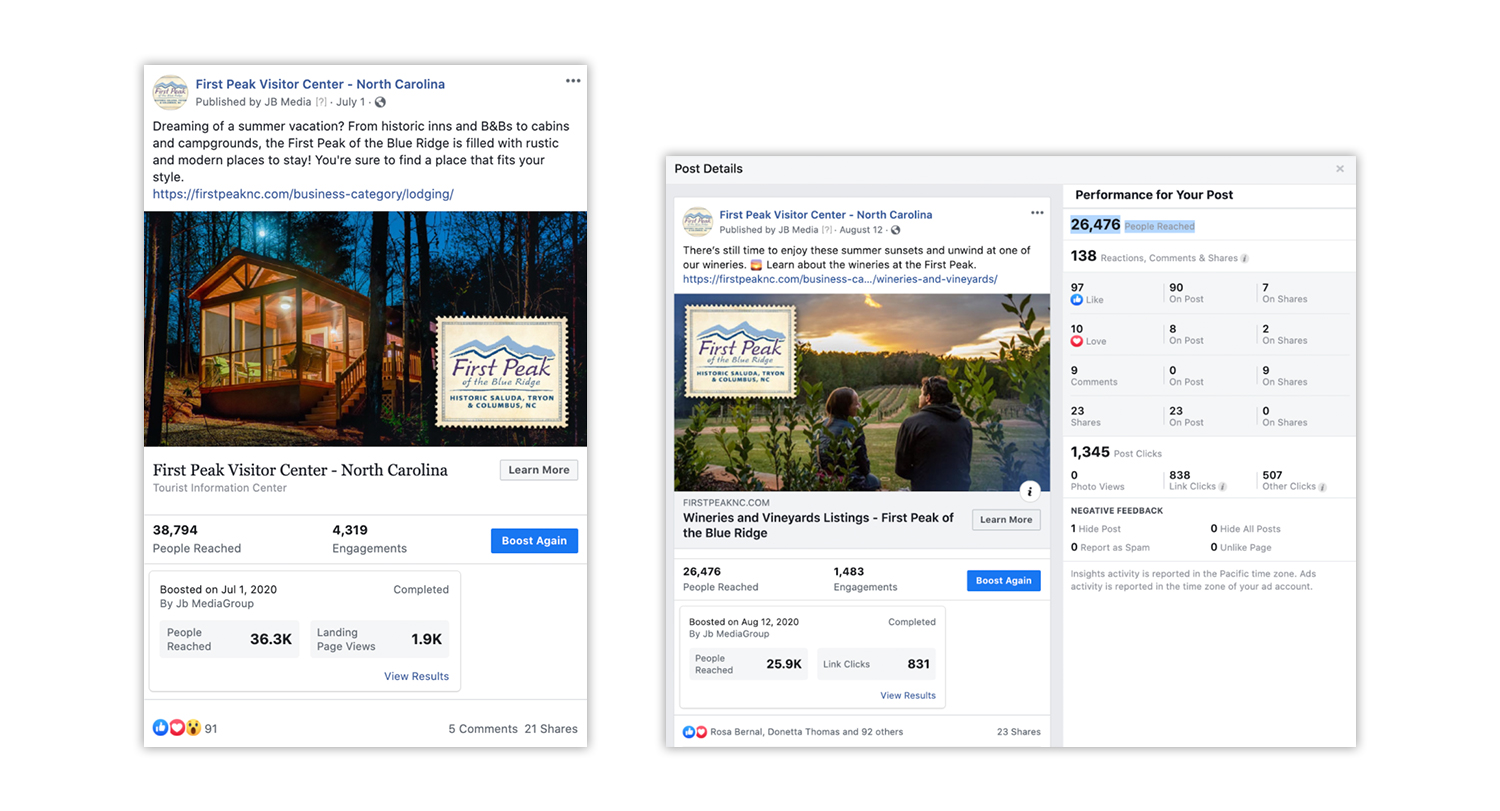Open View Results for Jul 1 boost
The image size is (1500, 811).
416,676
